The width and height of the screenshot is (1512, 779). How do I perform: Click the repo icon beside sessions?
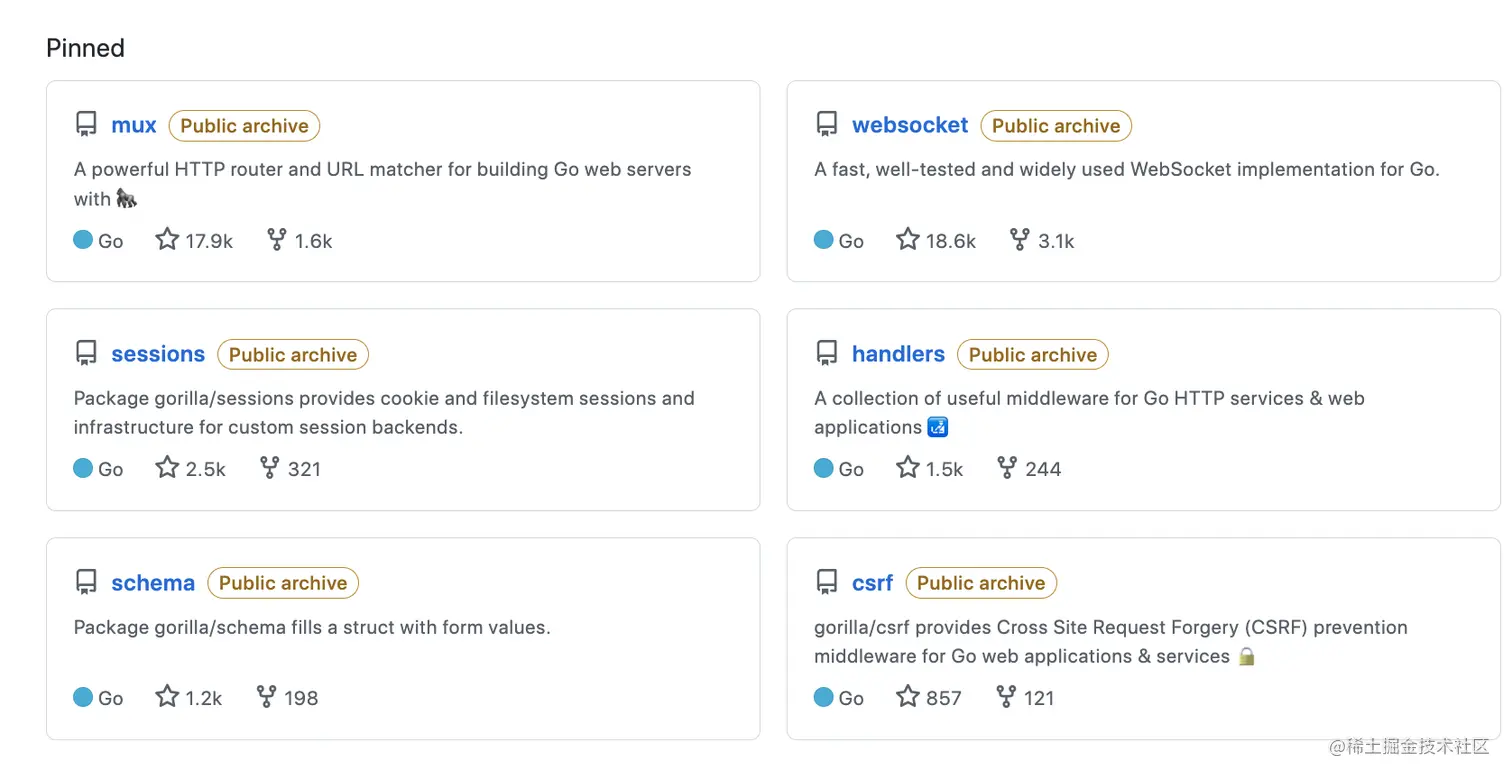87,354
